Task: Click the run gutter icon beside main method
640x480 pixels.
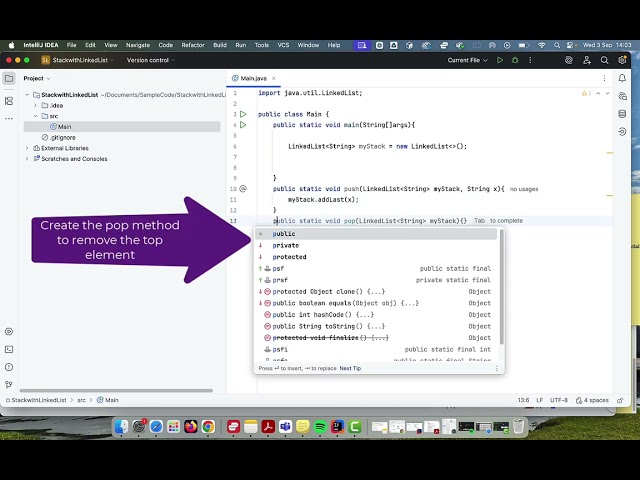Action: [x=243, y=125]
